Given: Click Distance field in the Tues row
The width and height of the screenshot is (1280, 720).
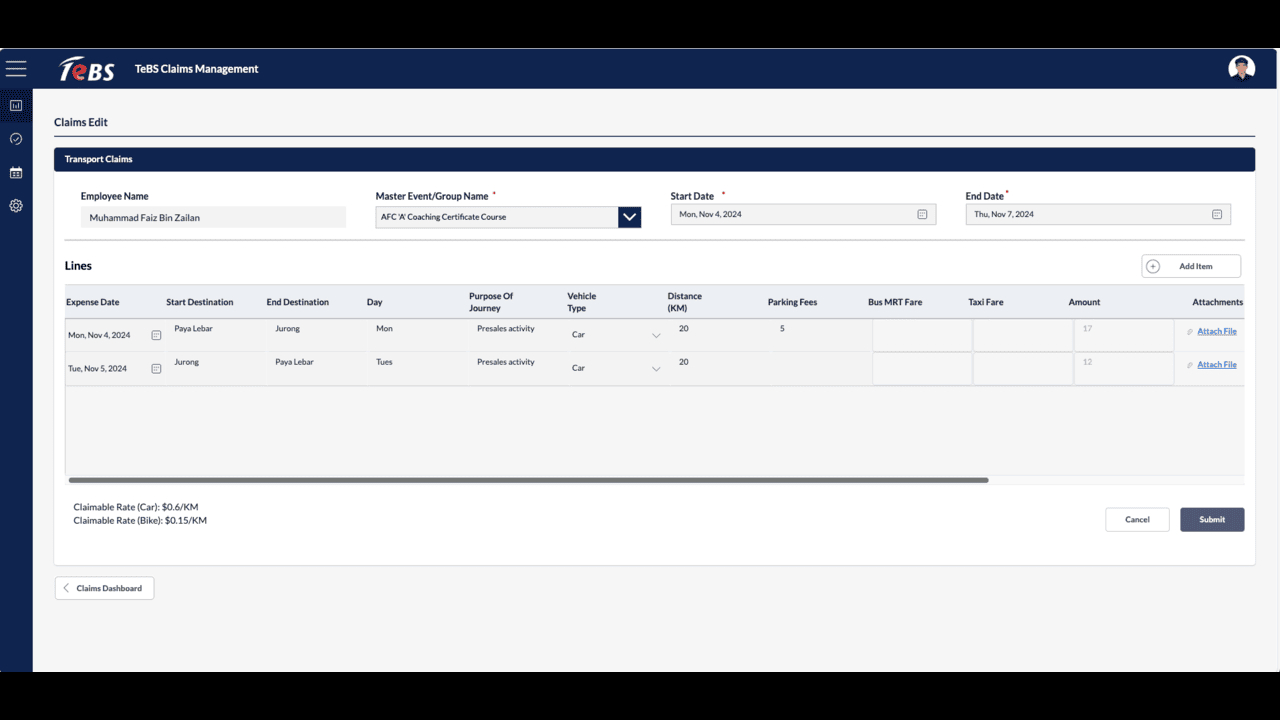Looking at the screenshot, I should click(718, 368).
